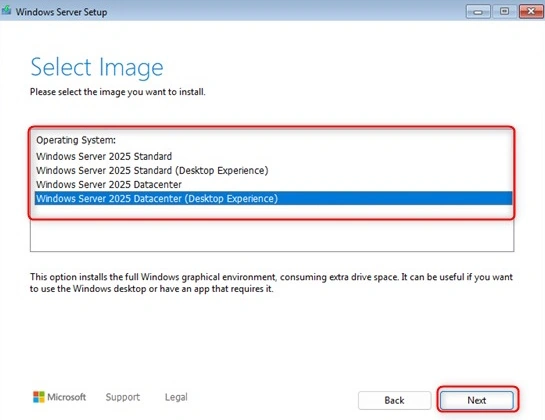
Task: Open the Support link
Action: point(123,397)
